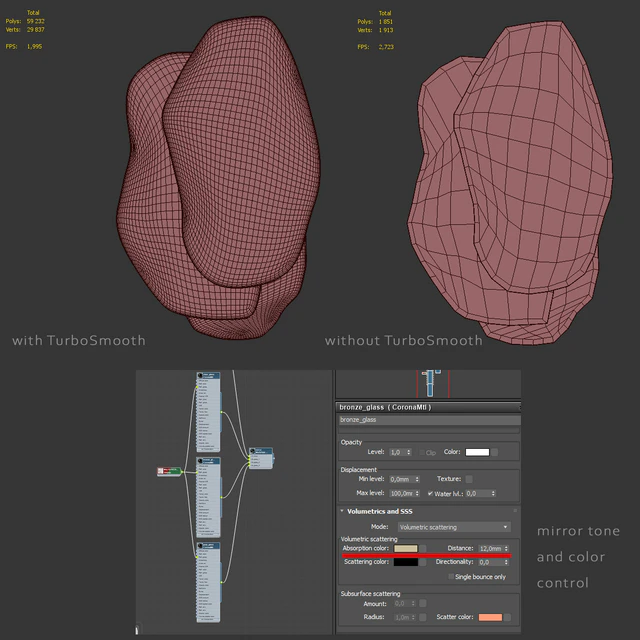The height and width of the screenshot is (640, 640).
Task: Select the uppermost CoronaMtl node header
Action: click(208, 376)
